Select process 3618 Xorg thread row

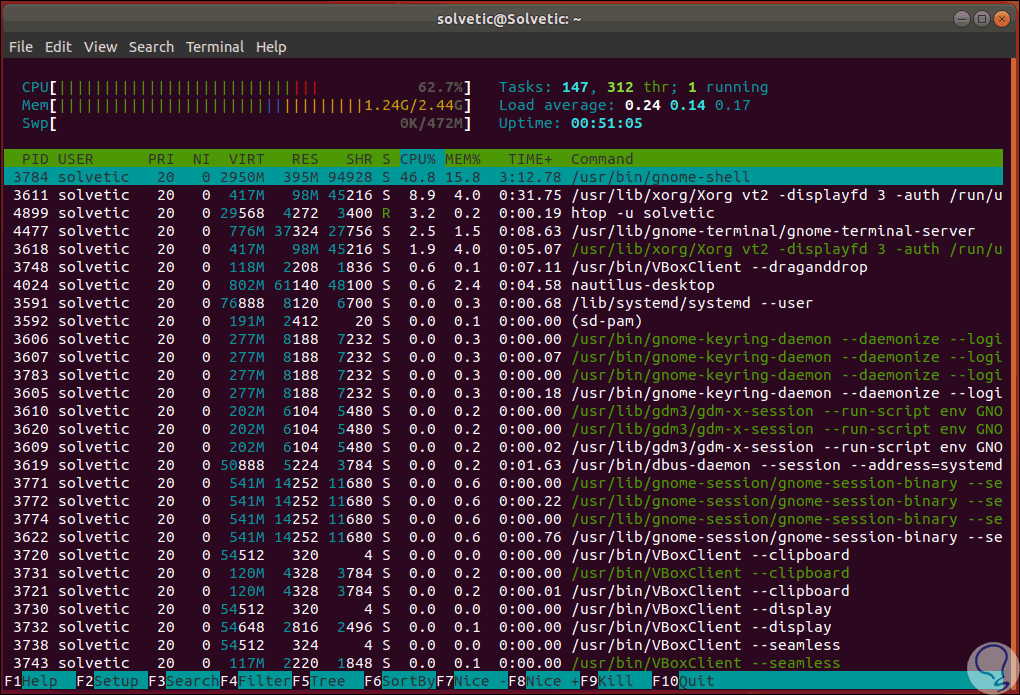click(503, 249)
